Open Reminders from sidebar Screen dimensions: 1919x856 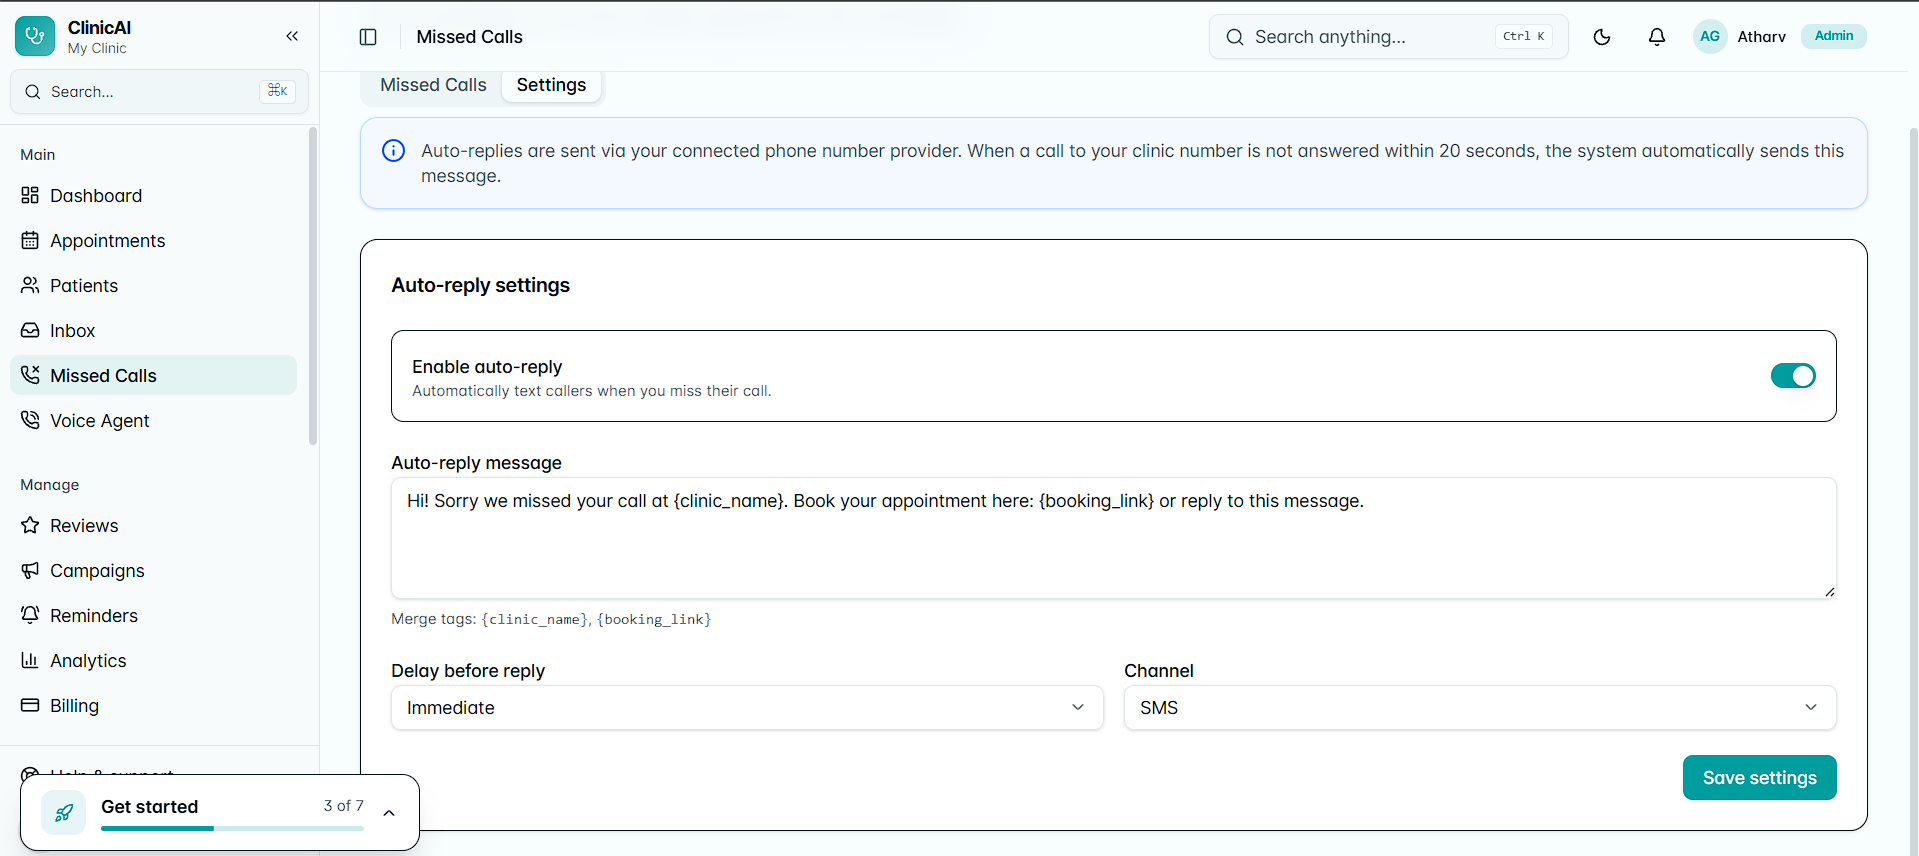click(x=153, y=616)
